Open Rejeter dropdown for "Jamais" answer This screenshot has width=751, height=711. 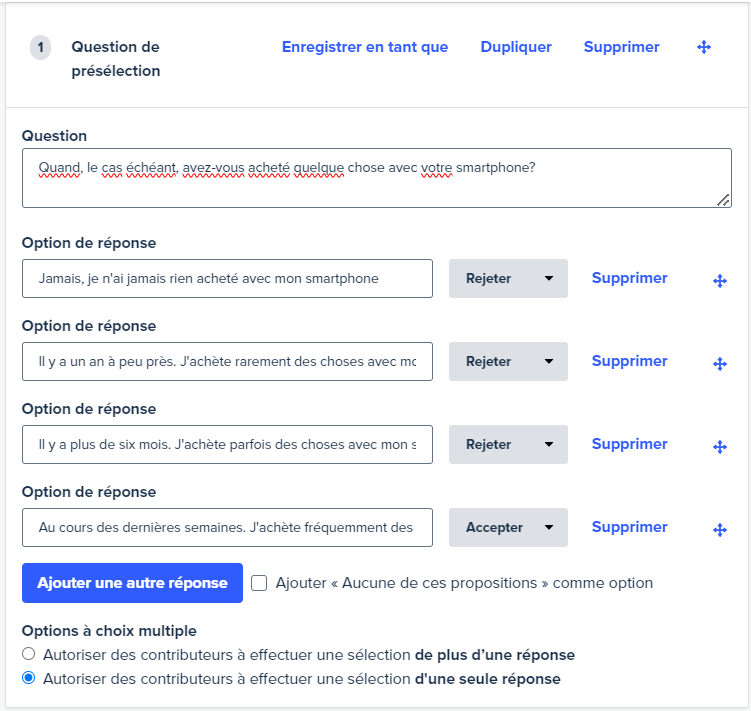point(508,279)
